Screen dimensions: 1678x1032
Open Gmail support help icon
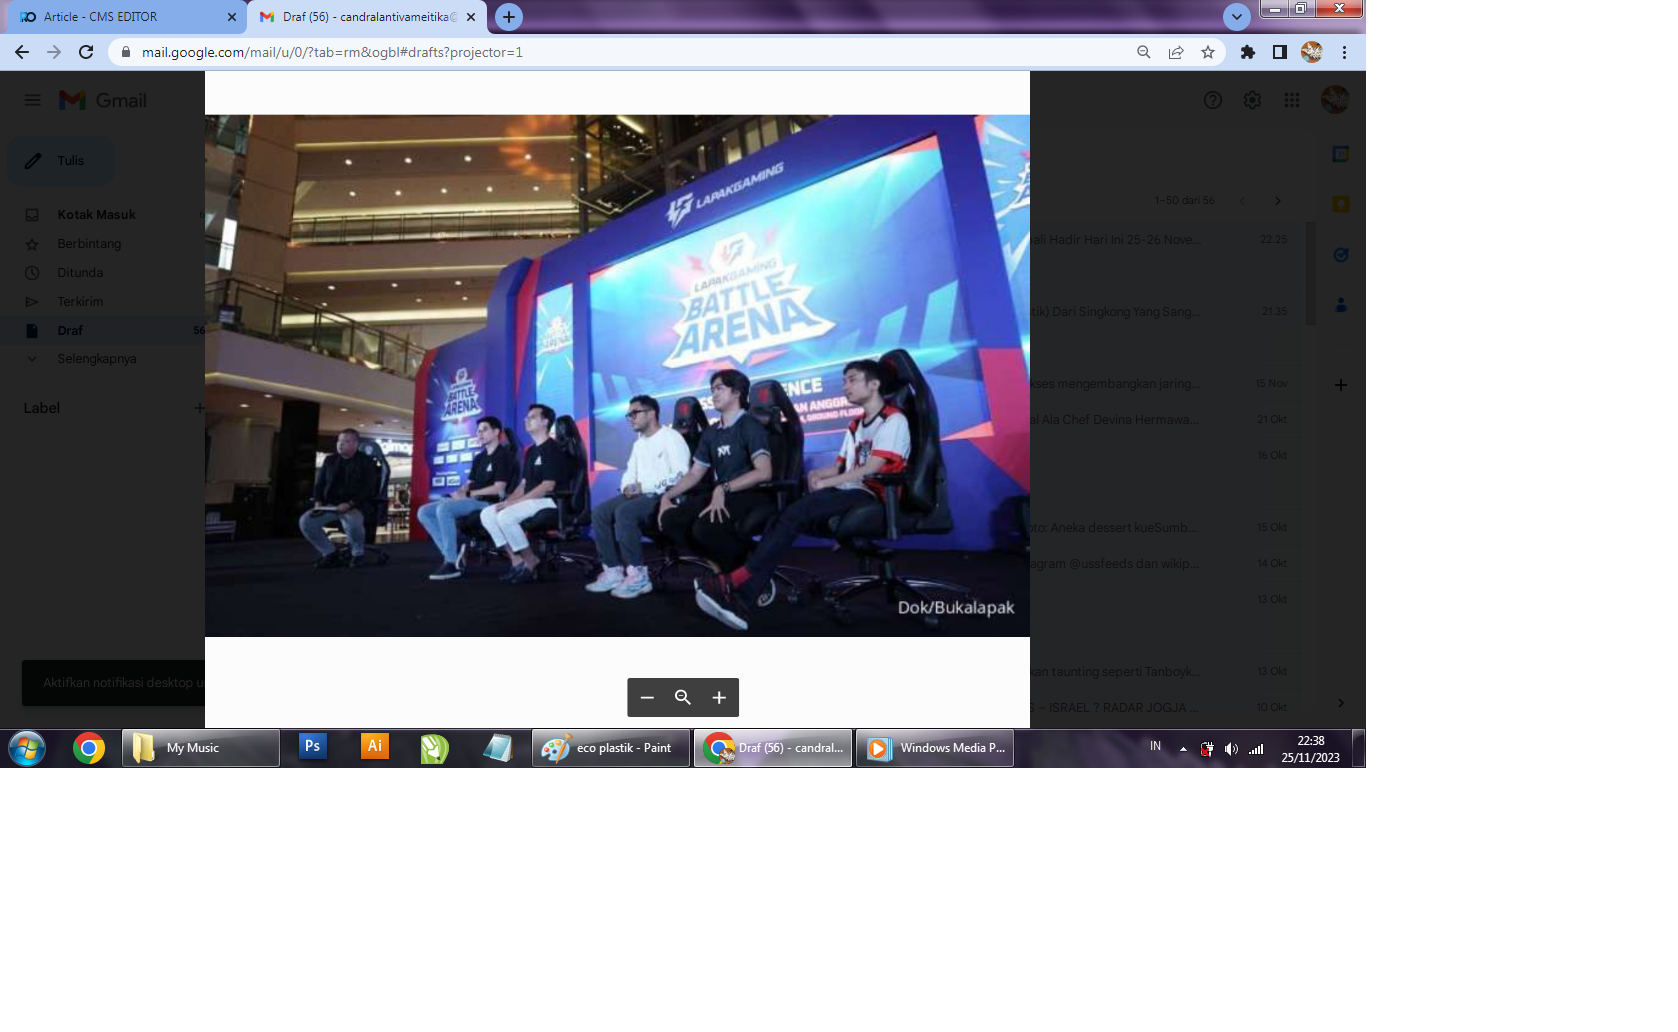pyautogui.click(x=1213, y=100)
